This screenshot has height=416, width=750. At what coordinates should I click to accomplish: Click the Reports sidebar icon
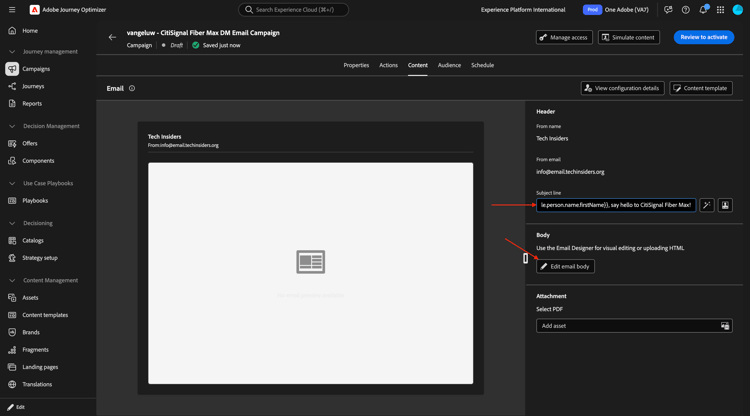12,103
